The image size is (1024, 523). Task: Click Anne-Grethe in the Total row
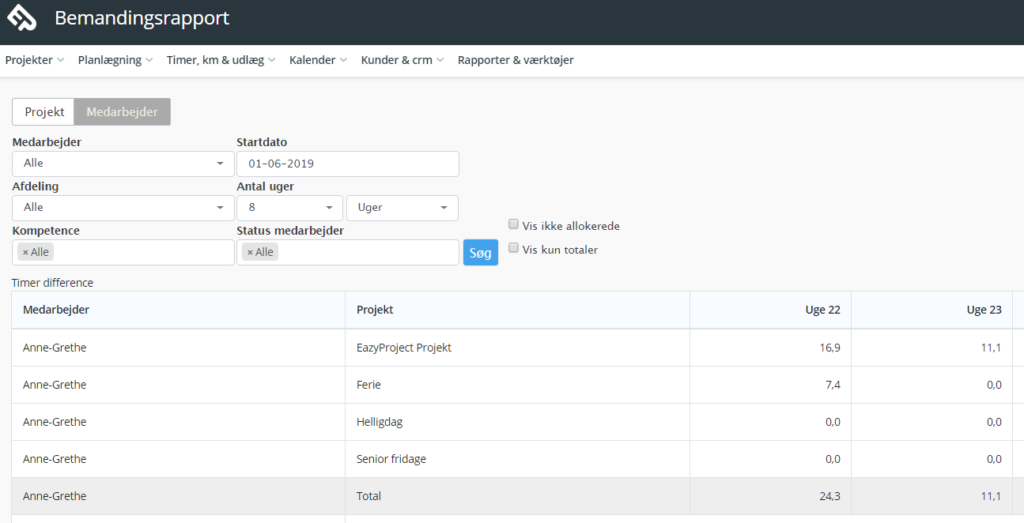pos(54,496)
